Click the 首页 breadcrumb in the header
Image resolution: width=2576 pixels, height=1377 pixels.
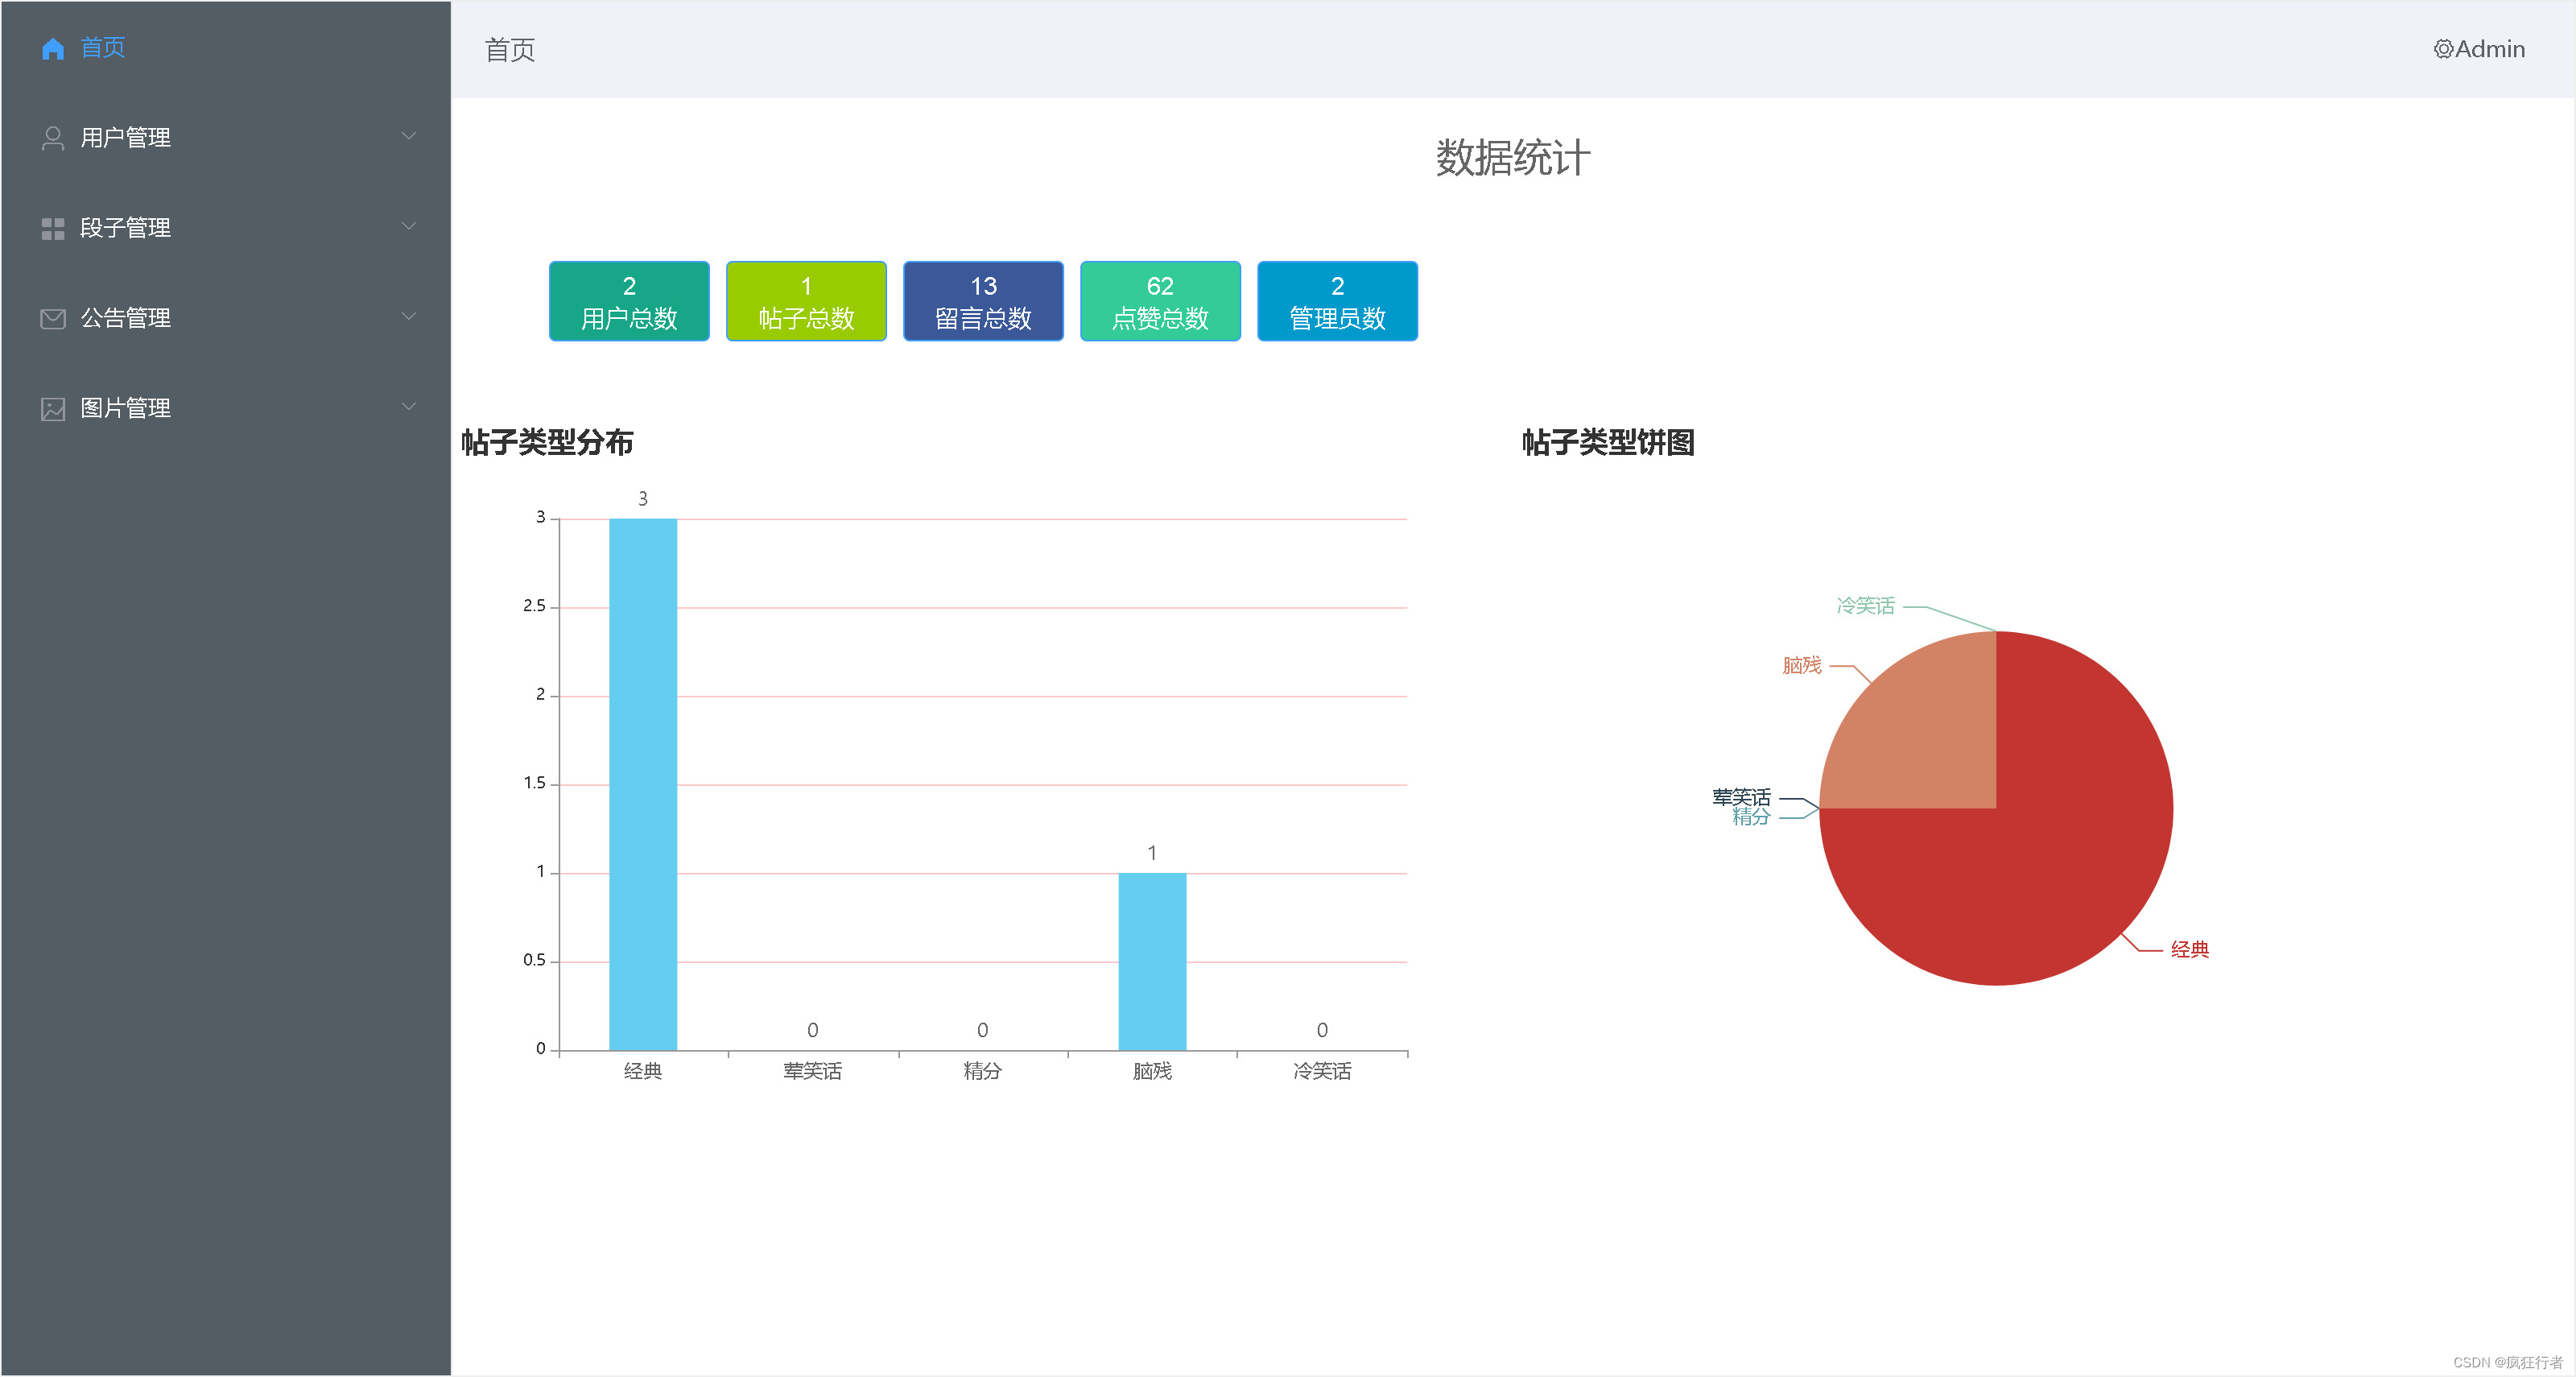point(510,50)
